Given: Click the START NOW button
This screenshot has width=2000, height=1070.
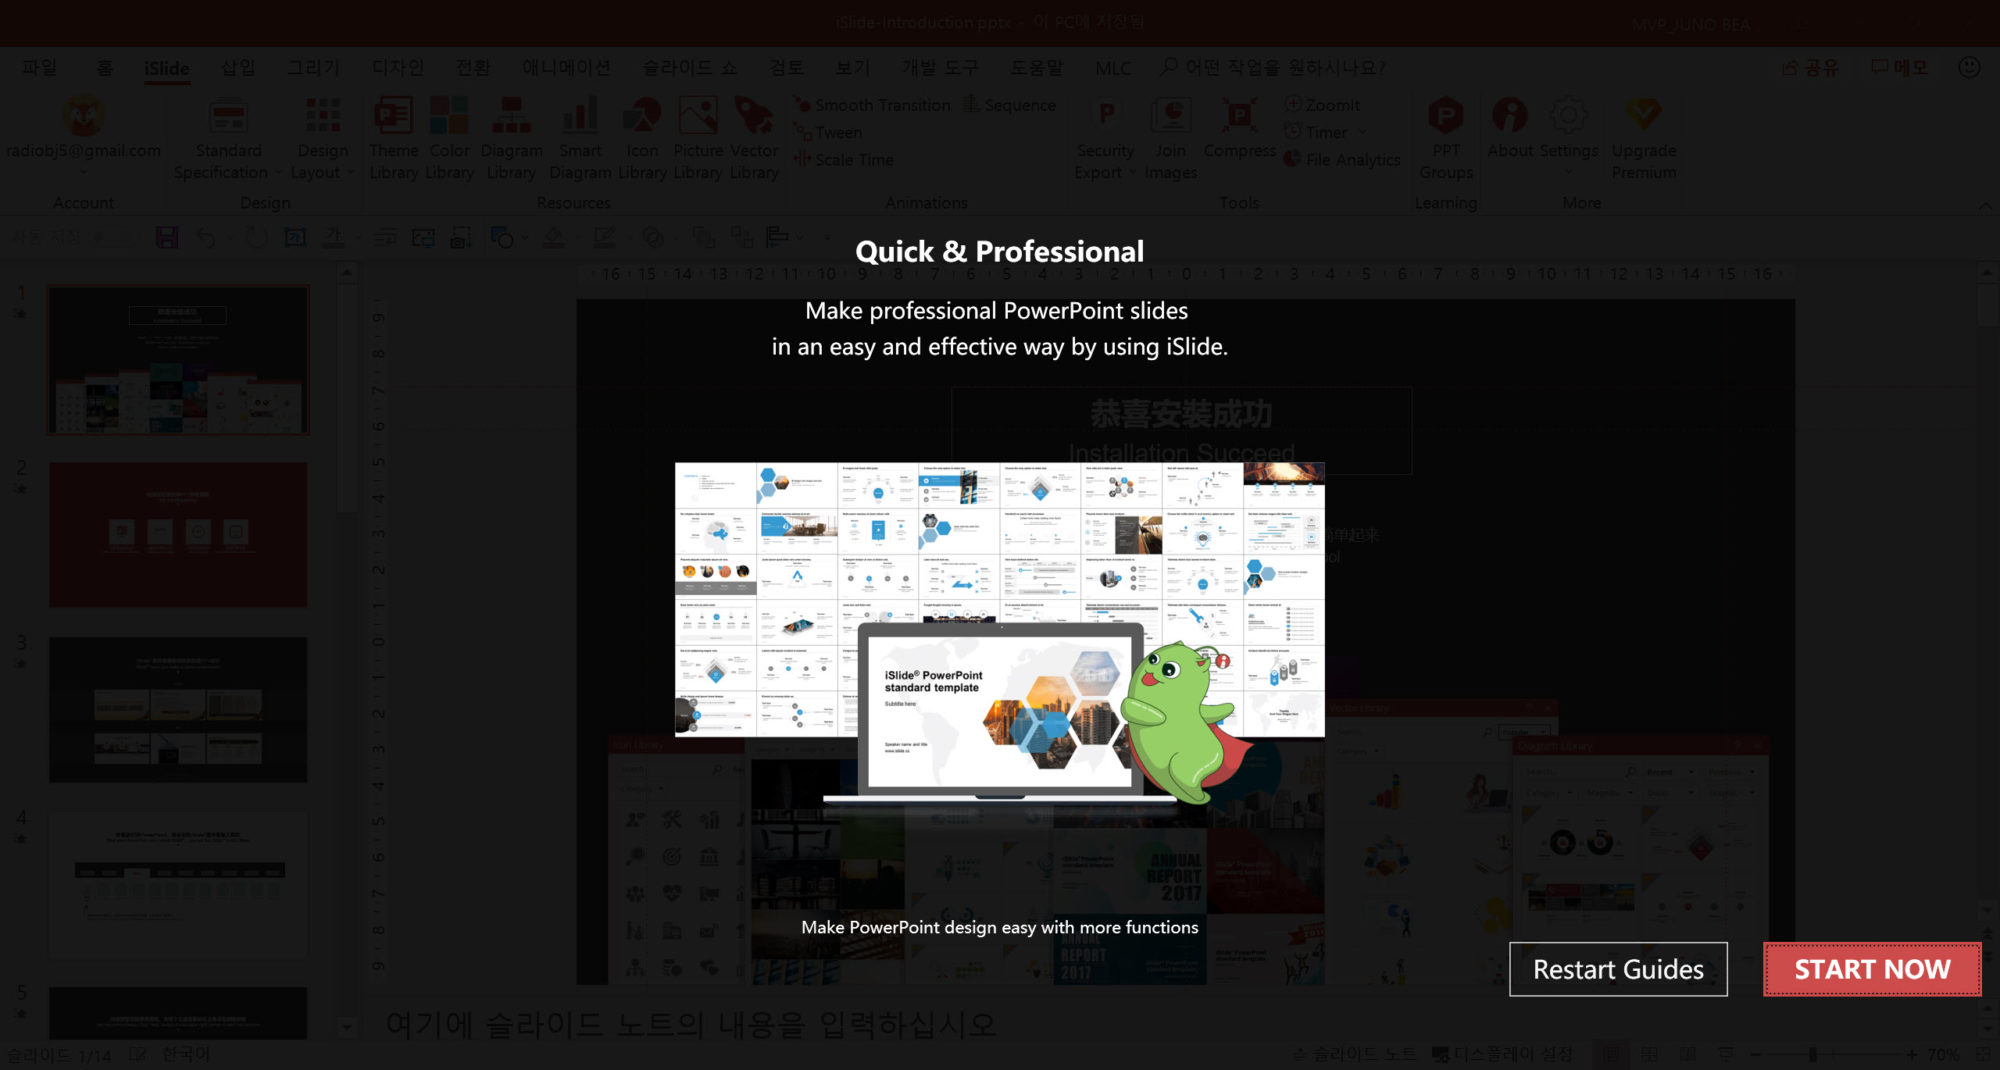Looking at the screenshot, I should point(1872,969).
